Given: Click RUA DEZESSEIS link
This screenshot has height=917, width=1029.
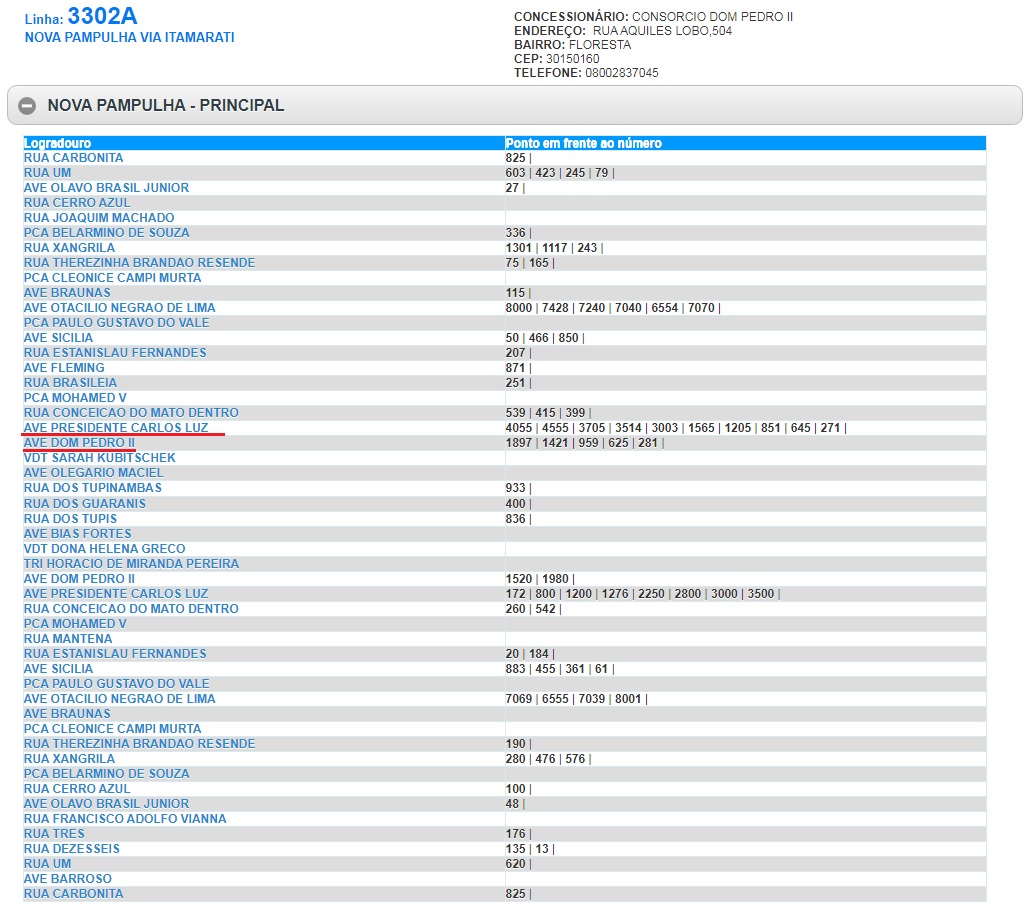Looking at the screenshot, I should (x=72, y=849).
